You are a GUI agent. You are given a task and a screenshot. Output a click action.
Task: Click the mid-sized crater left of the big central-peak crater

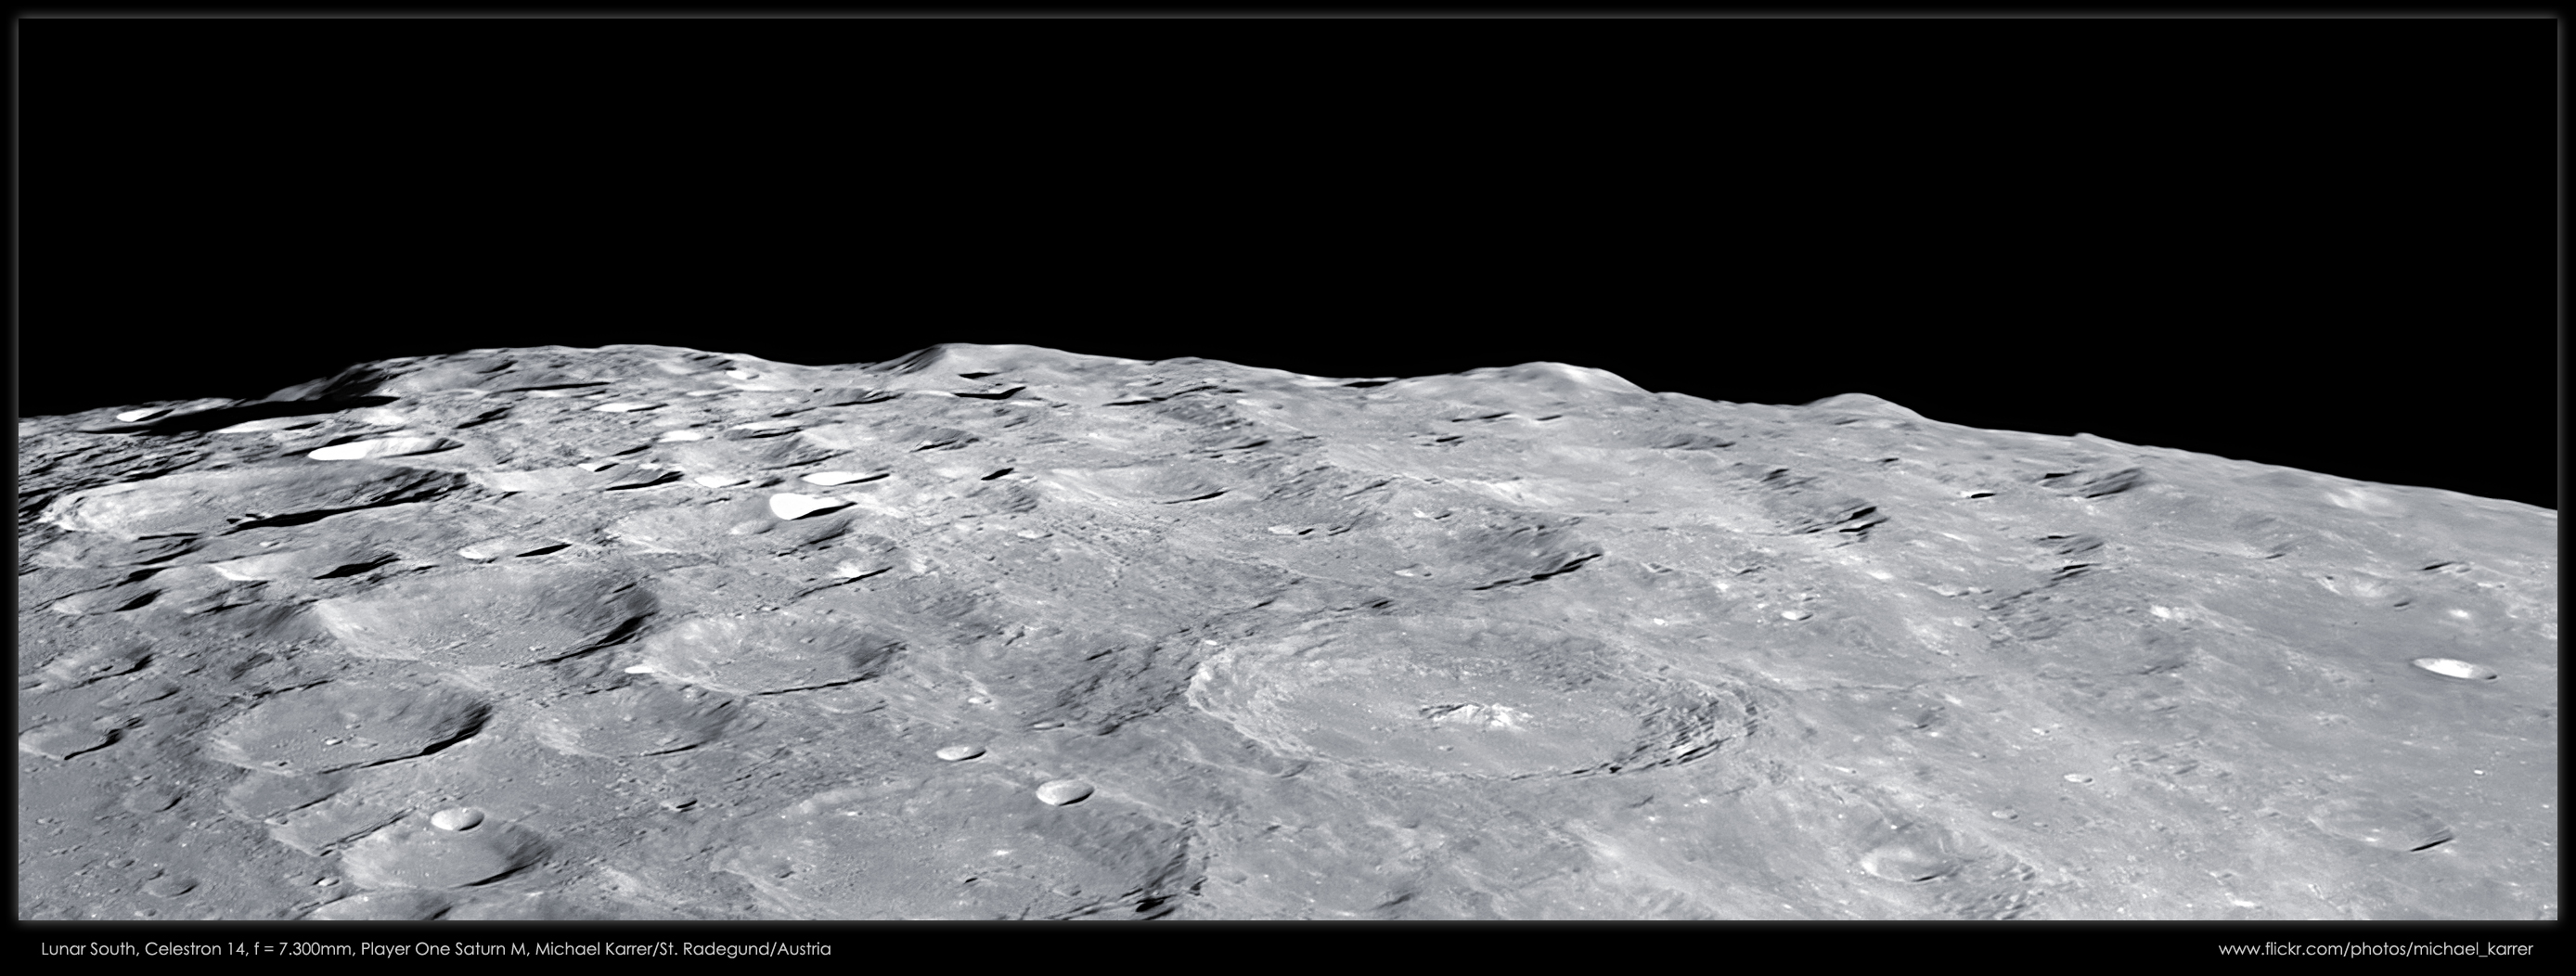[770, 653]
